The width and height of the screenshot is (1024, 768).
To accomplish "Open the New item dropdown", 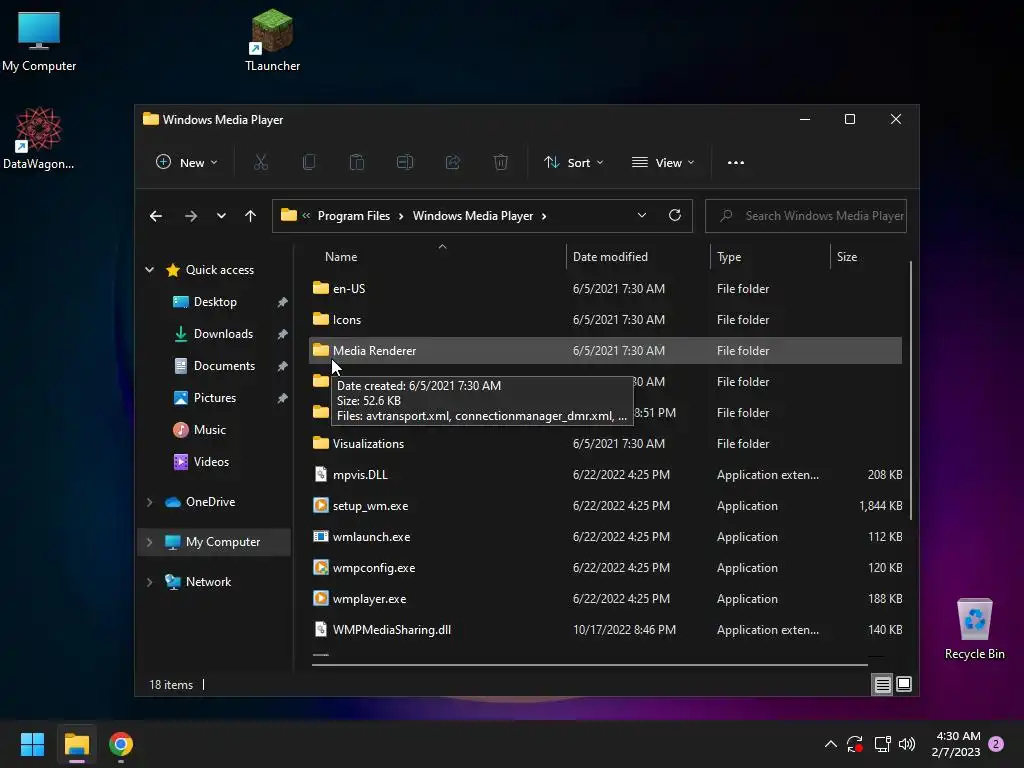I will 187,163.
